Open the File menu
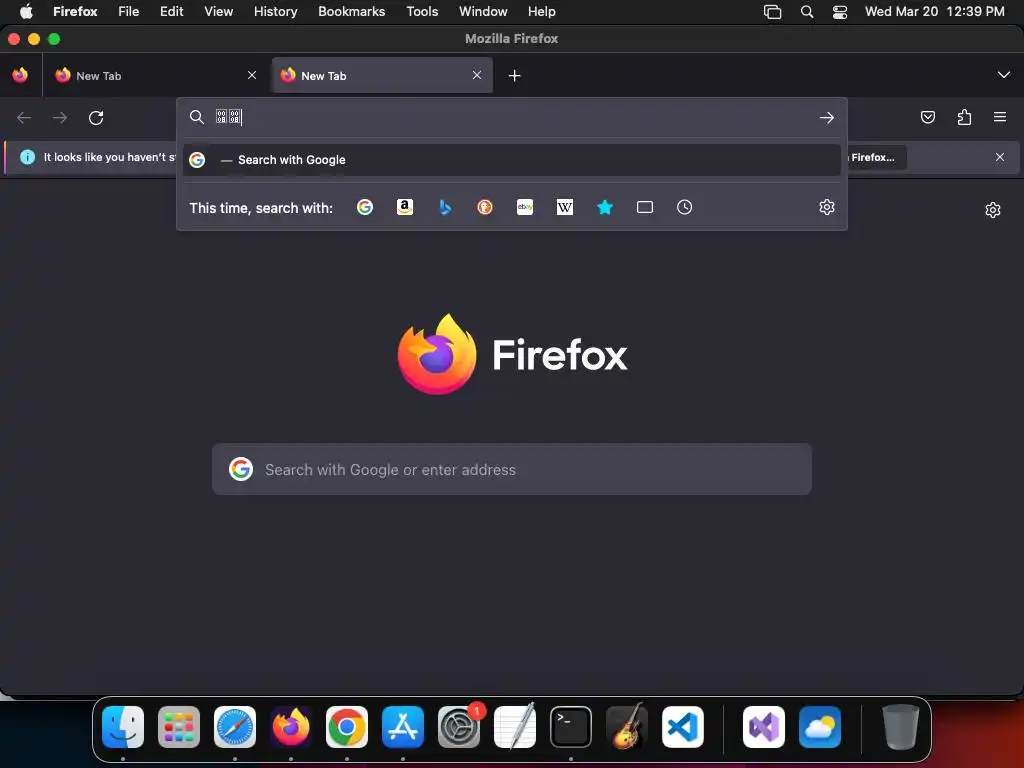 point(129,11)
